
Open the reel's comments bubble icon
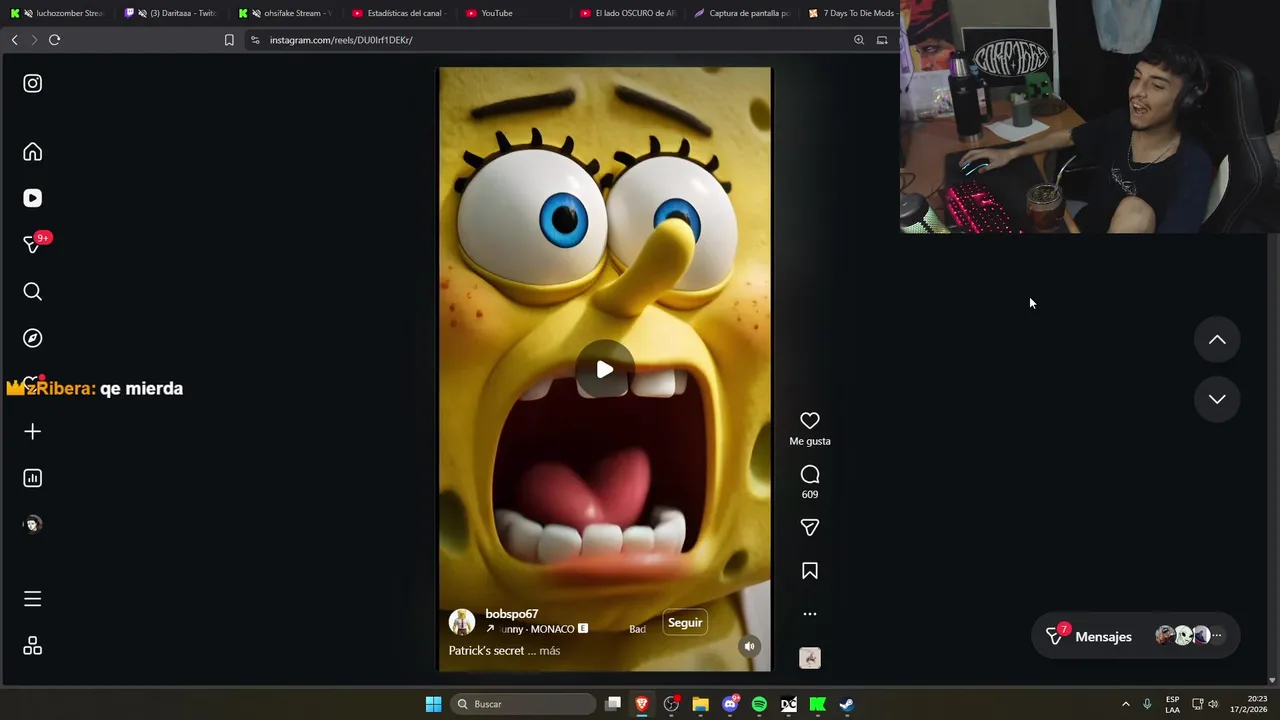[810, 474]
